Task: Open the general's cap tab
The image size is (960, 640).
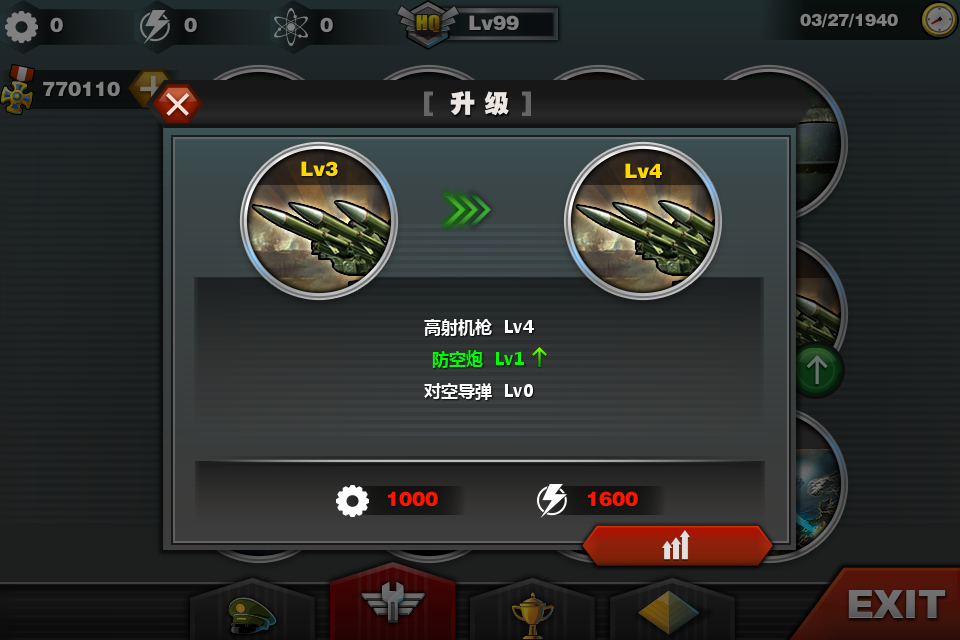Action: pyautogui.click(x=252, y=612)
